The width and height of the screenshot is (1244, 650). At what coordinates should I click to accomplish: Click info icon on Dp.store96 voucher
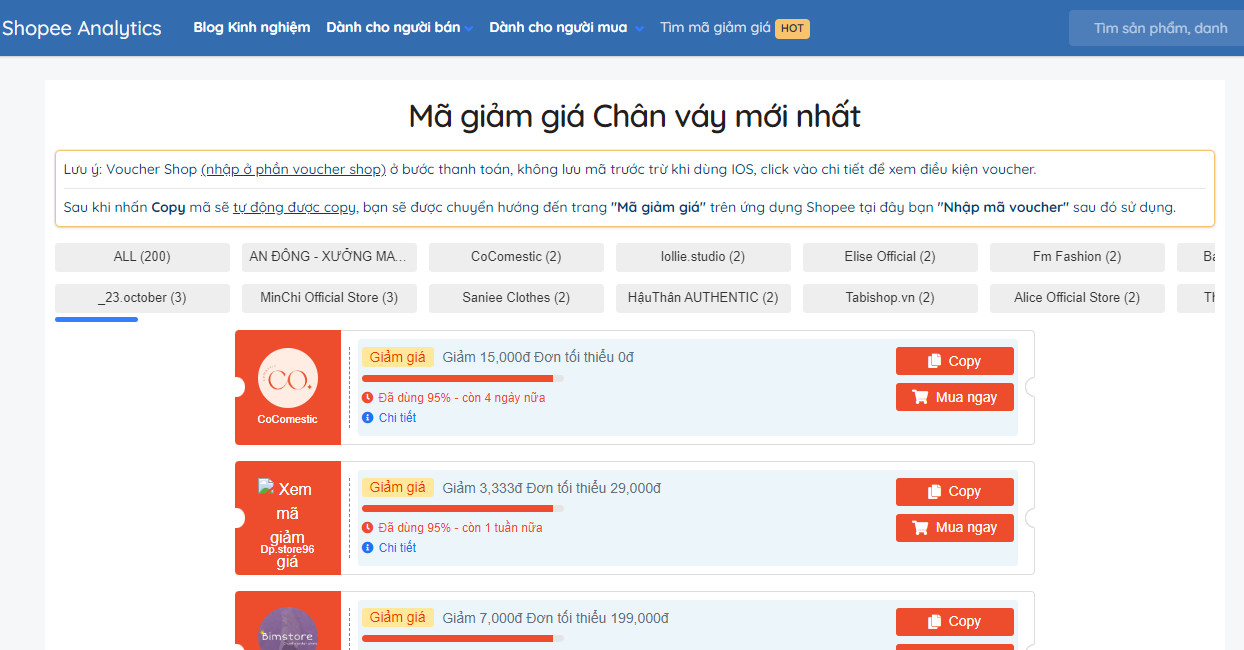368,548
